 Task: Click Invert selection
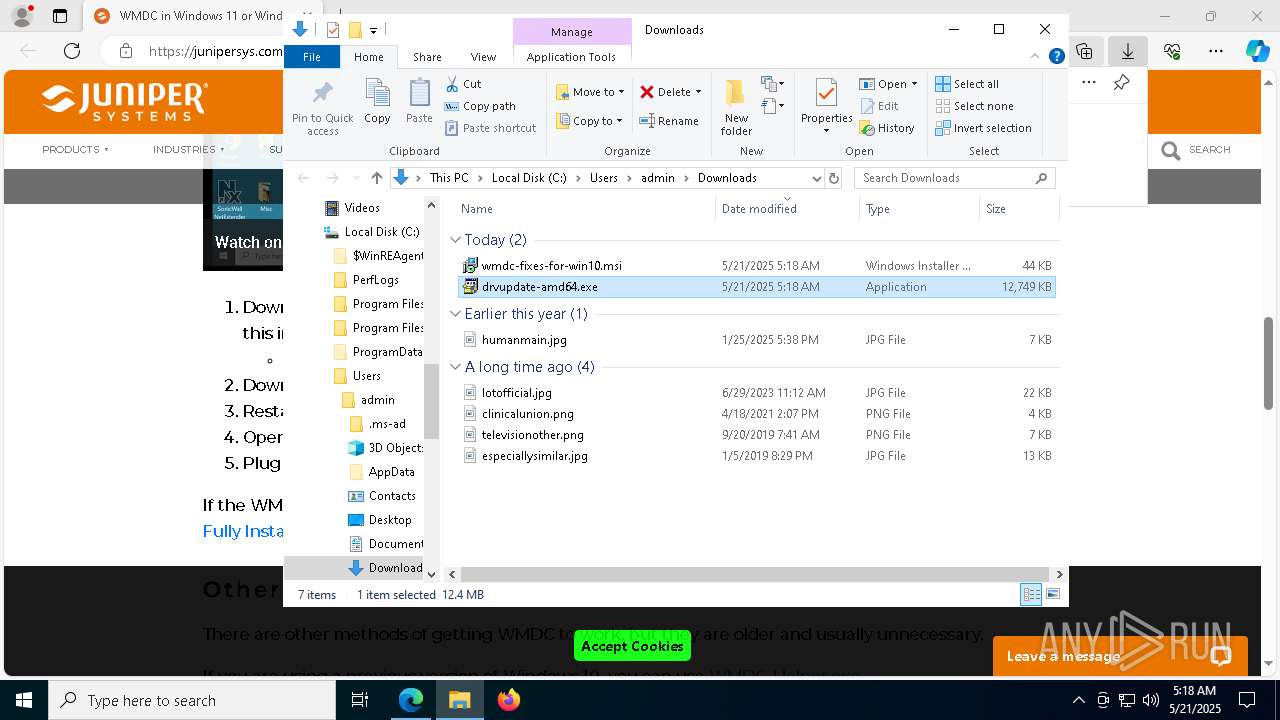pos(984,128)
